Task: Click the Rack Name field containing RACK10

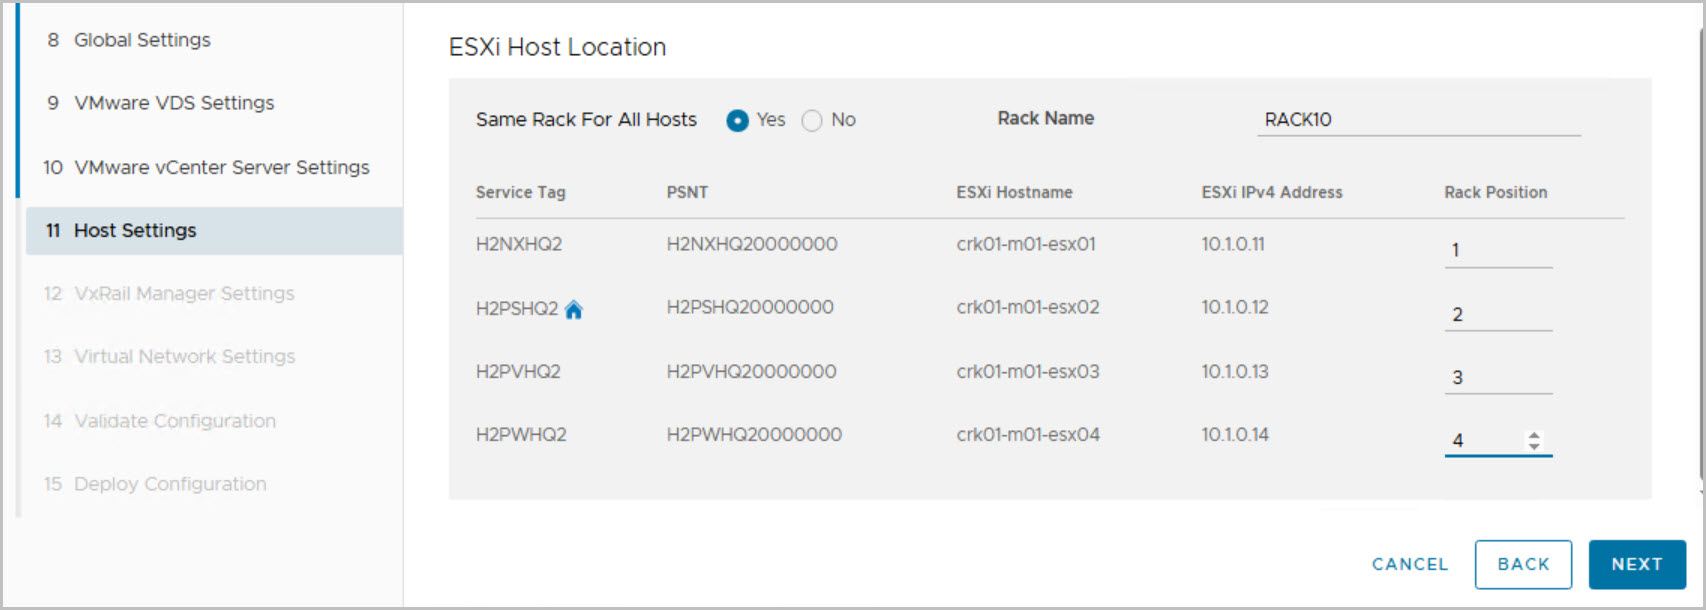Action: coord(1417,120)
